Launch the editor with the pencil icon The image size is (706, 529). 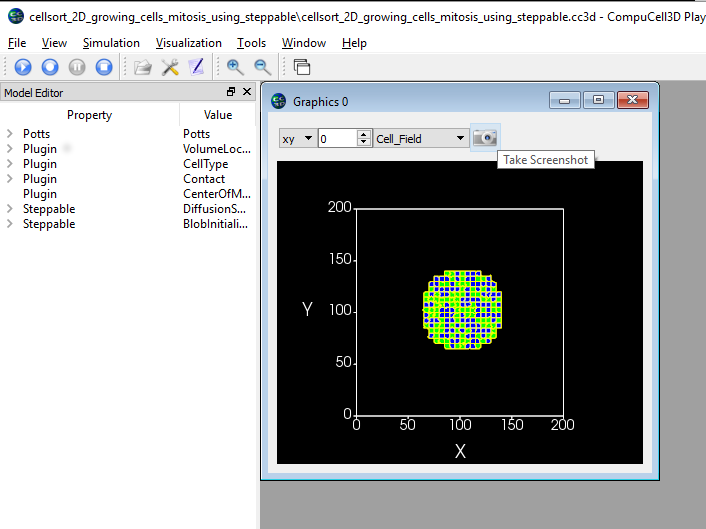coord(197,67)
